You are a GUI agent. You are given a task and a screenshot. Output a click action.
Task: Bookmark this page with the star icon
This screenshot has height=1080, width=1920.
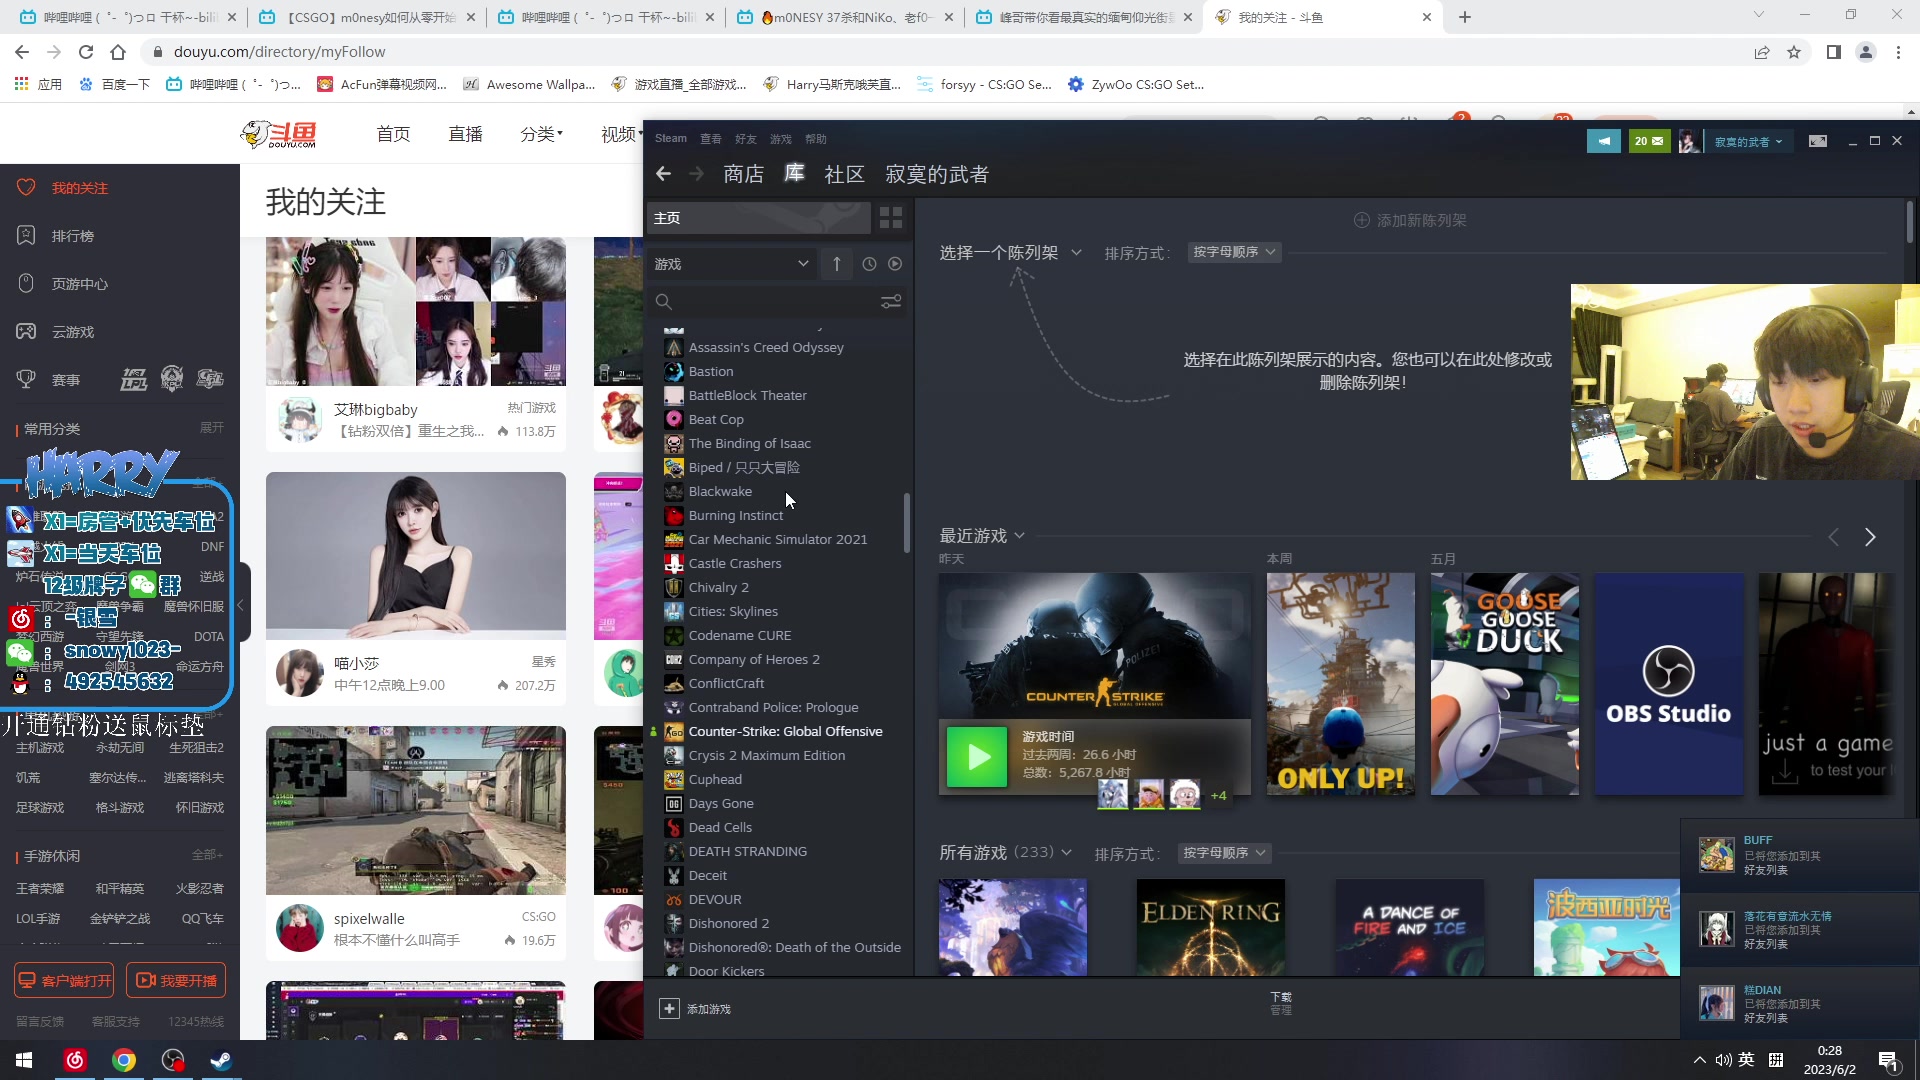point(1794,52)
